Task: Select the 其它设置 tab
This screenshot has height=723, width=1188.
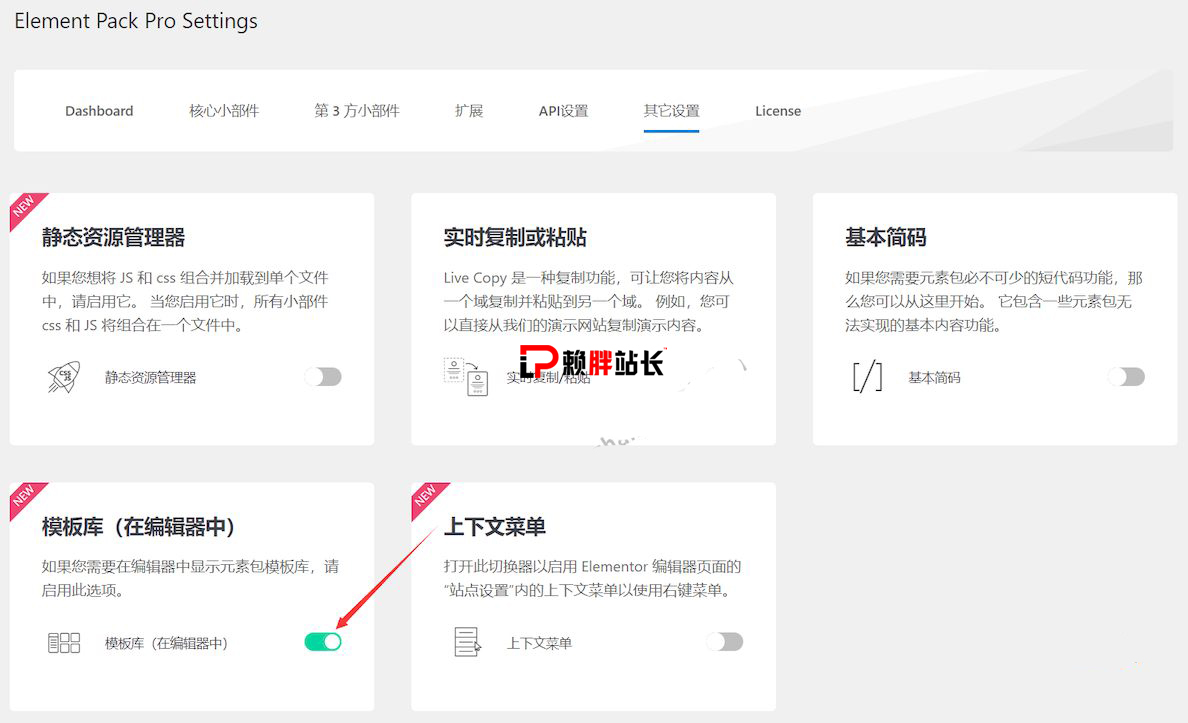Action: 671,111
